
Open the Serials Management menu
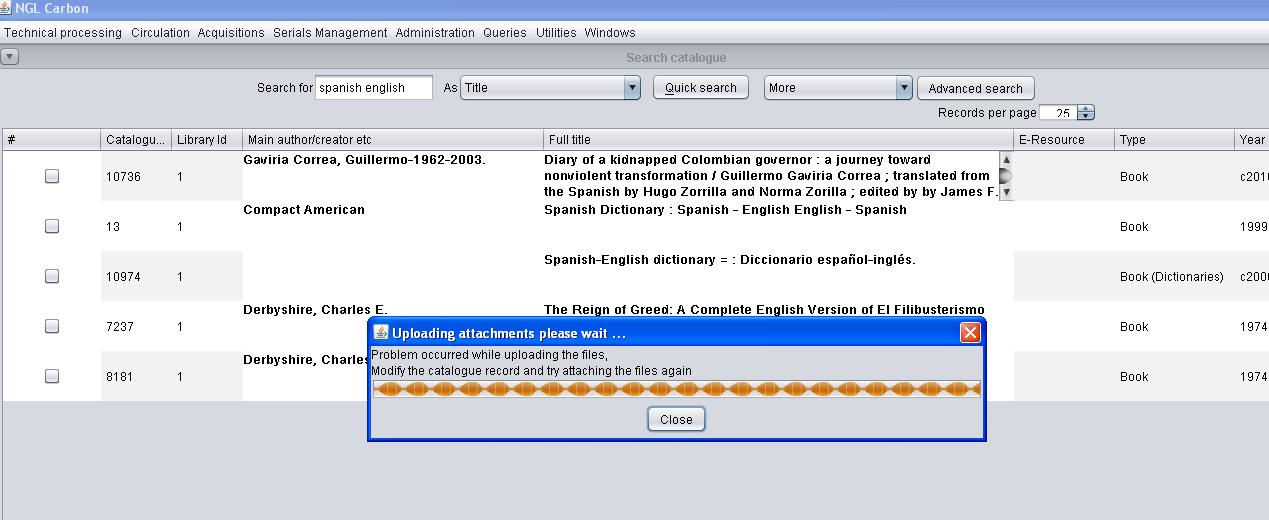(329, 33)
